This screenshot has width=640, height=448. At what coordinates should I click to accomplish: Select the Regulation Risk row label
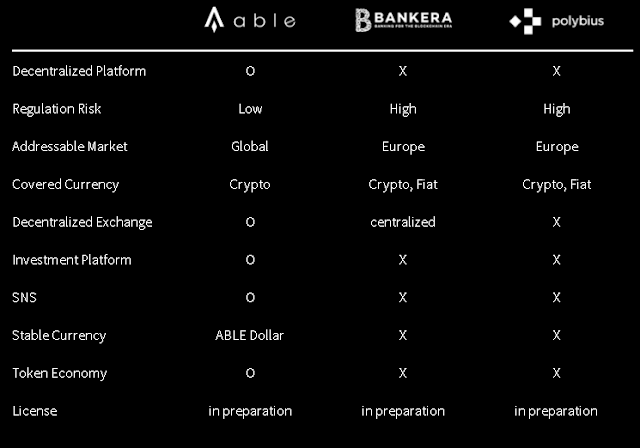click(x=57, y=109)
